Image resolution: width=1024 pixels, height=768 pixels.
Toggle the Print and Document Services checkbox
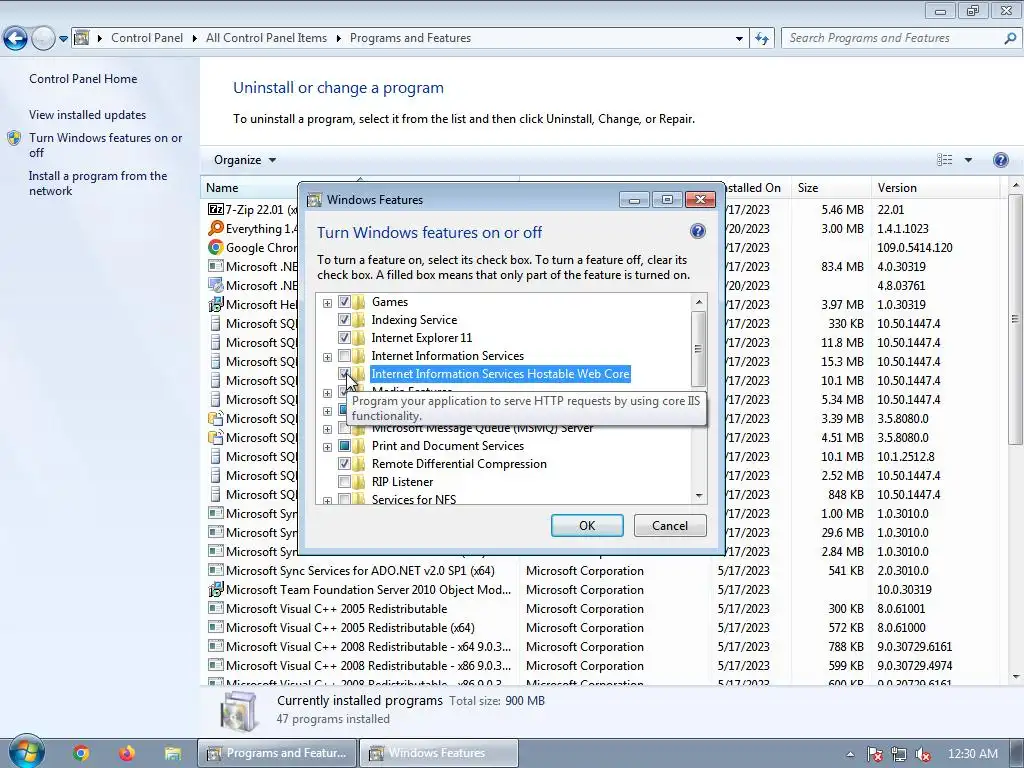(x=344, y=446)
